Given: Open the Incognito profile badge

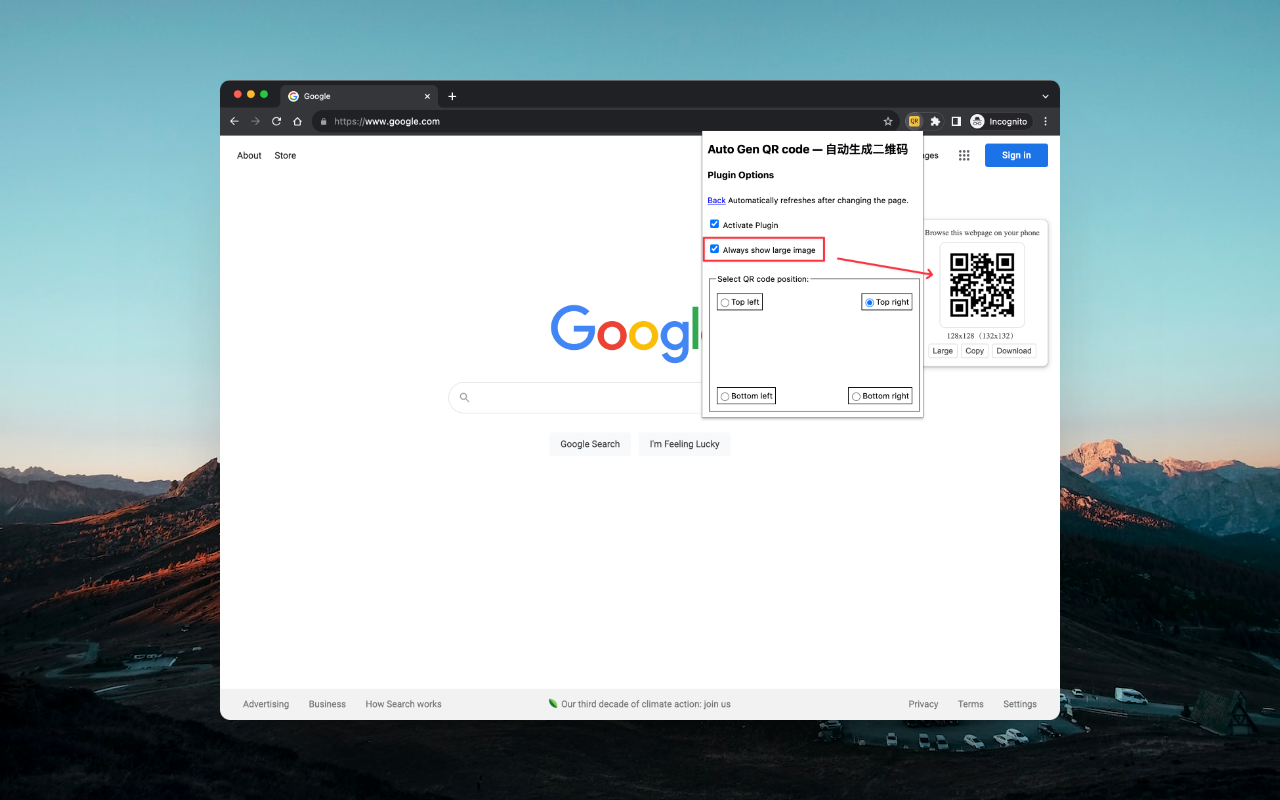Looking at the screenshot, I should click(x=999, y=121).
